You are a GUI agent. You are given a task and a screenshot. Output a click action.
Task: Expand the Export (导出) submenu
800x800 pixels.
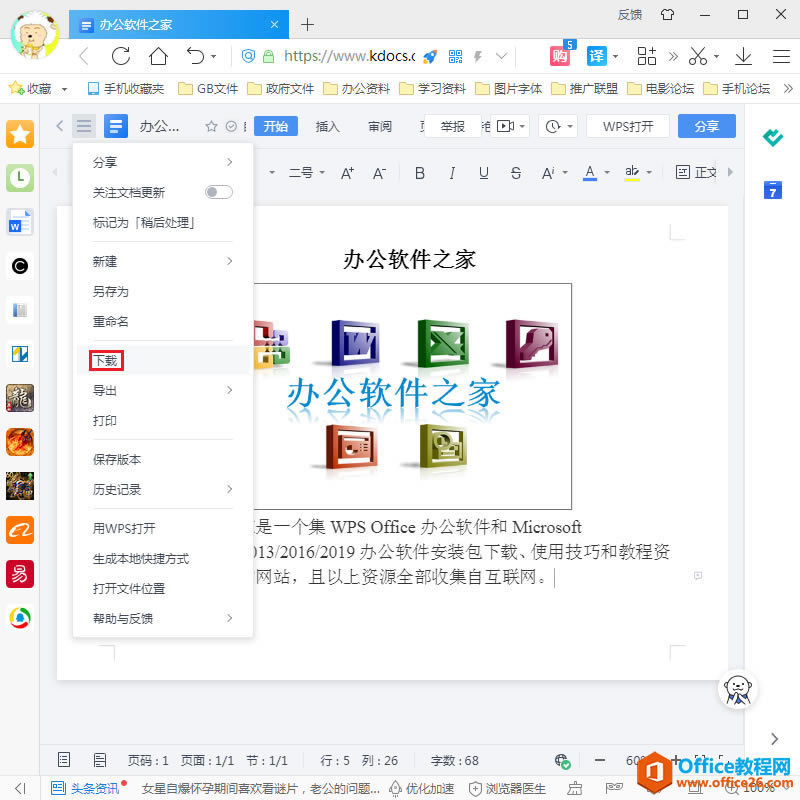(230, 390)
